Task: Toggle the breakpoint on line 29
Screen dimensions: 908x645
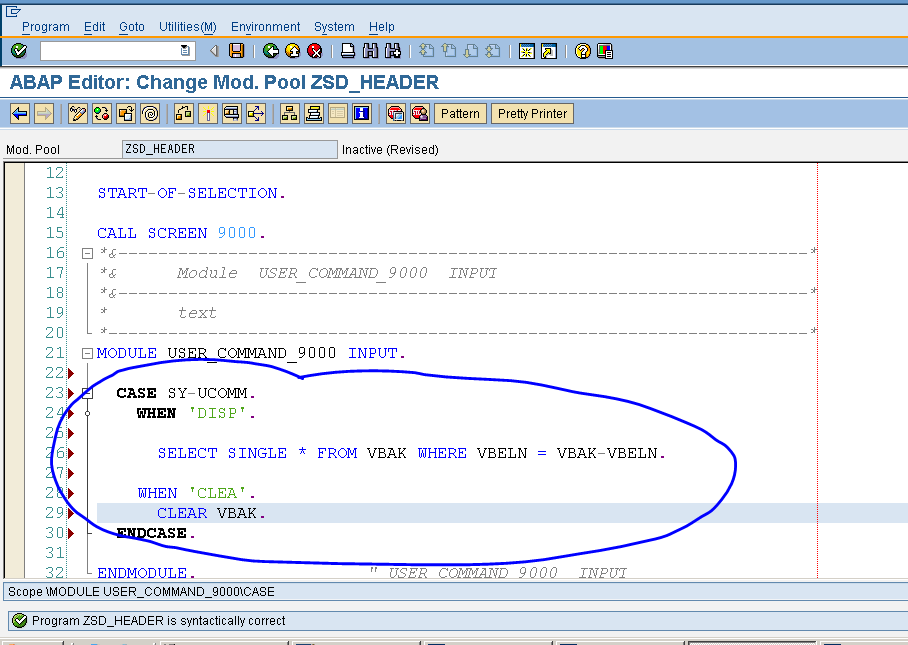Action: click(x=70, y=512)
